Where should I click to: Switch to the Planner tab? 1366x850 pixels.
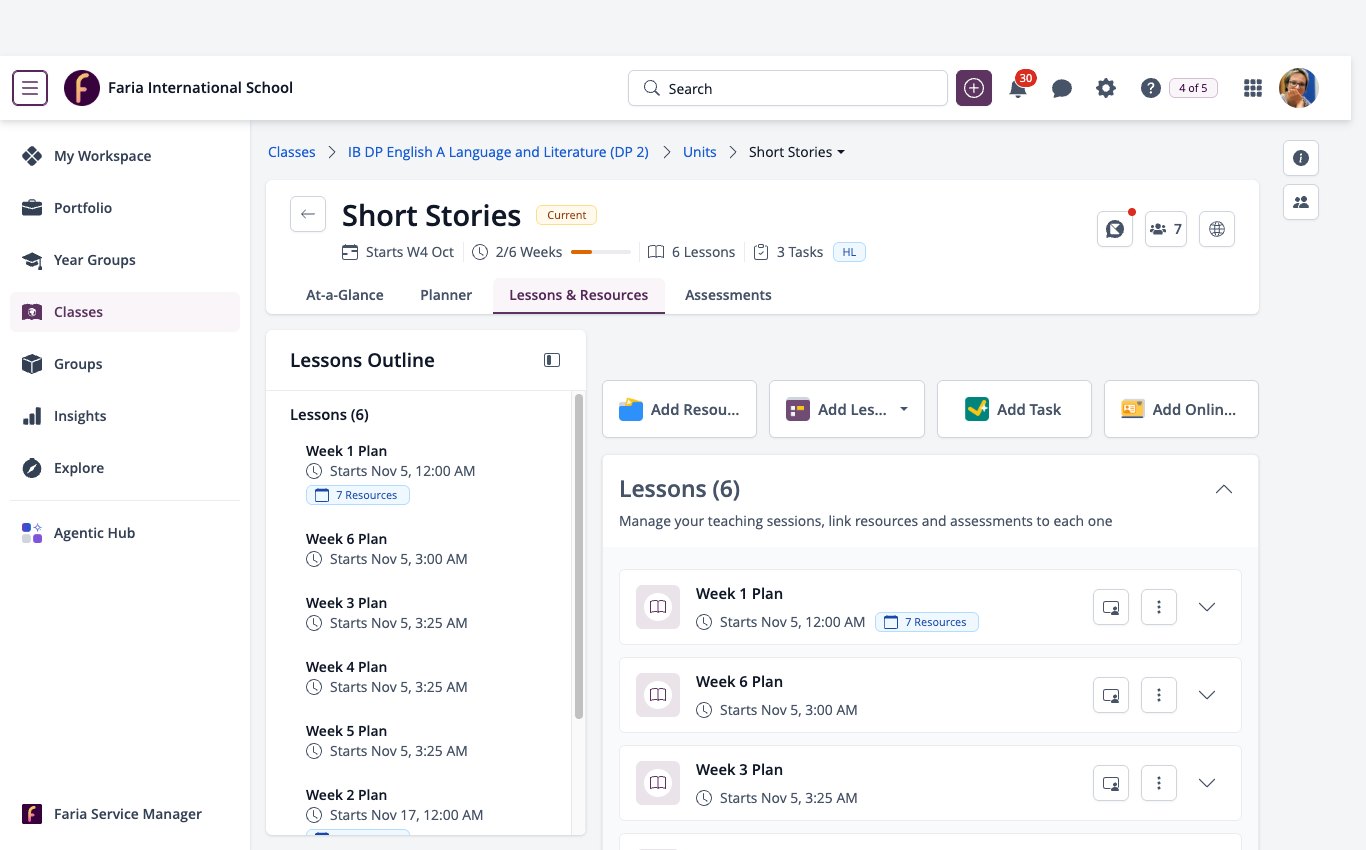click(446, 295)
